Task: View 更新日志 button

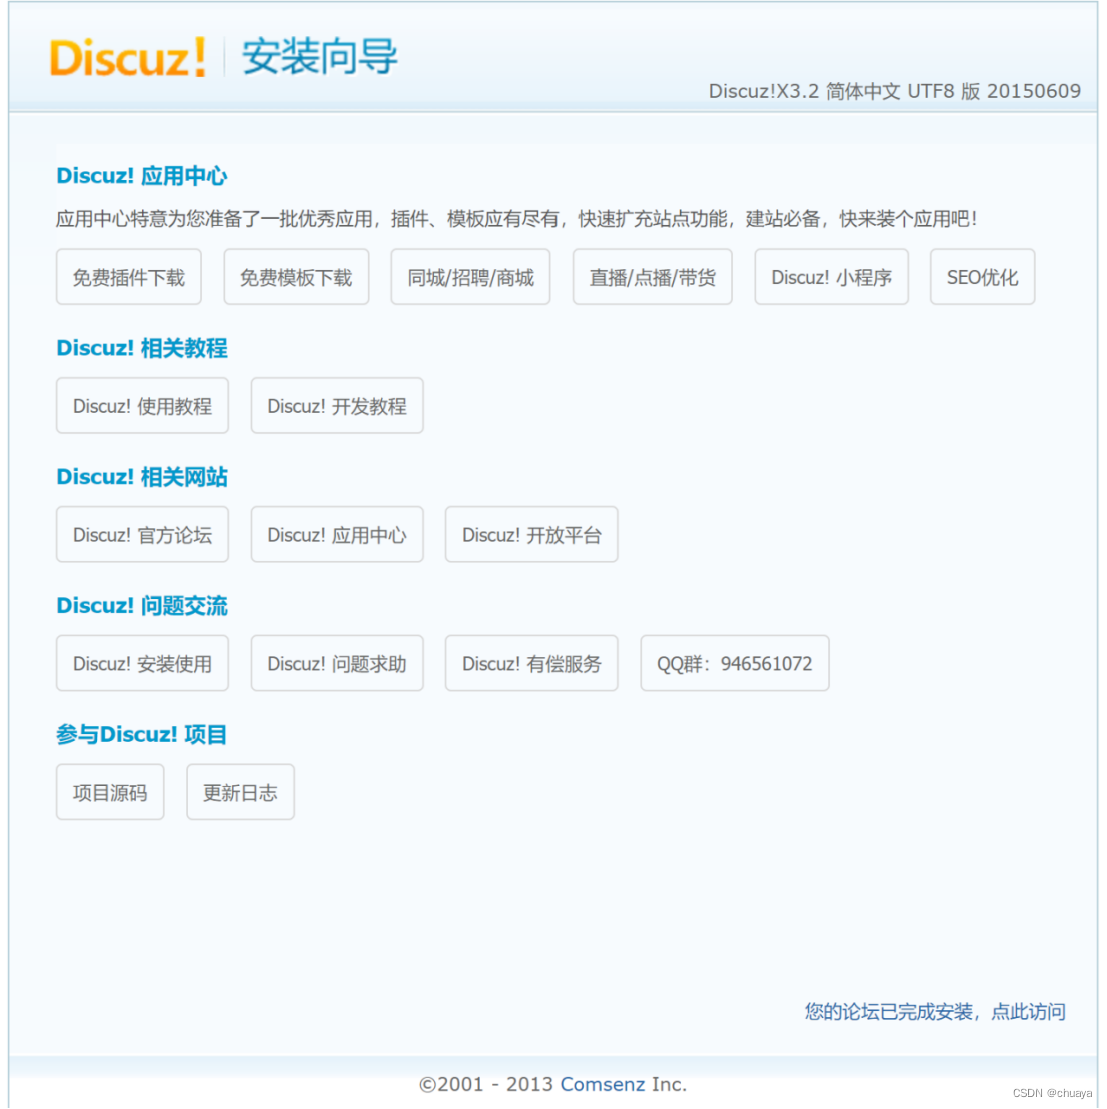Action: 240,792
